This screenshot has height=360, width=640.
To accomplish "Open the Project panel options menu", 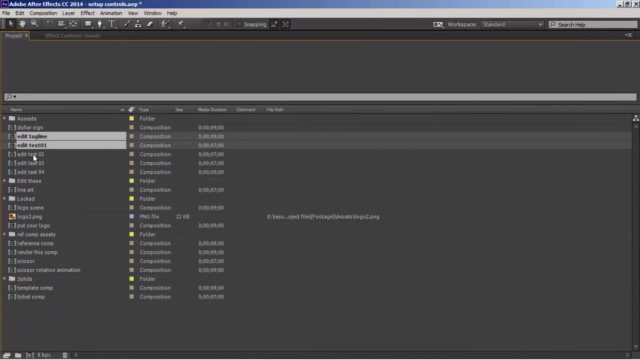I will (628, 35).
